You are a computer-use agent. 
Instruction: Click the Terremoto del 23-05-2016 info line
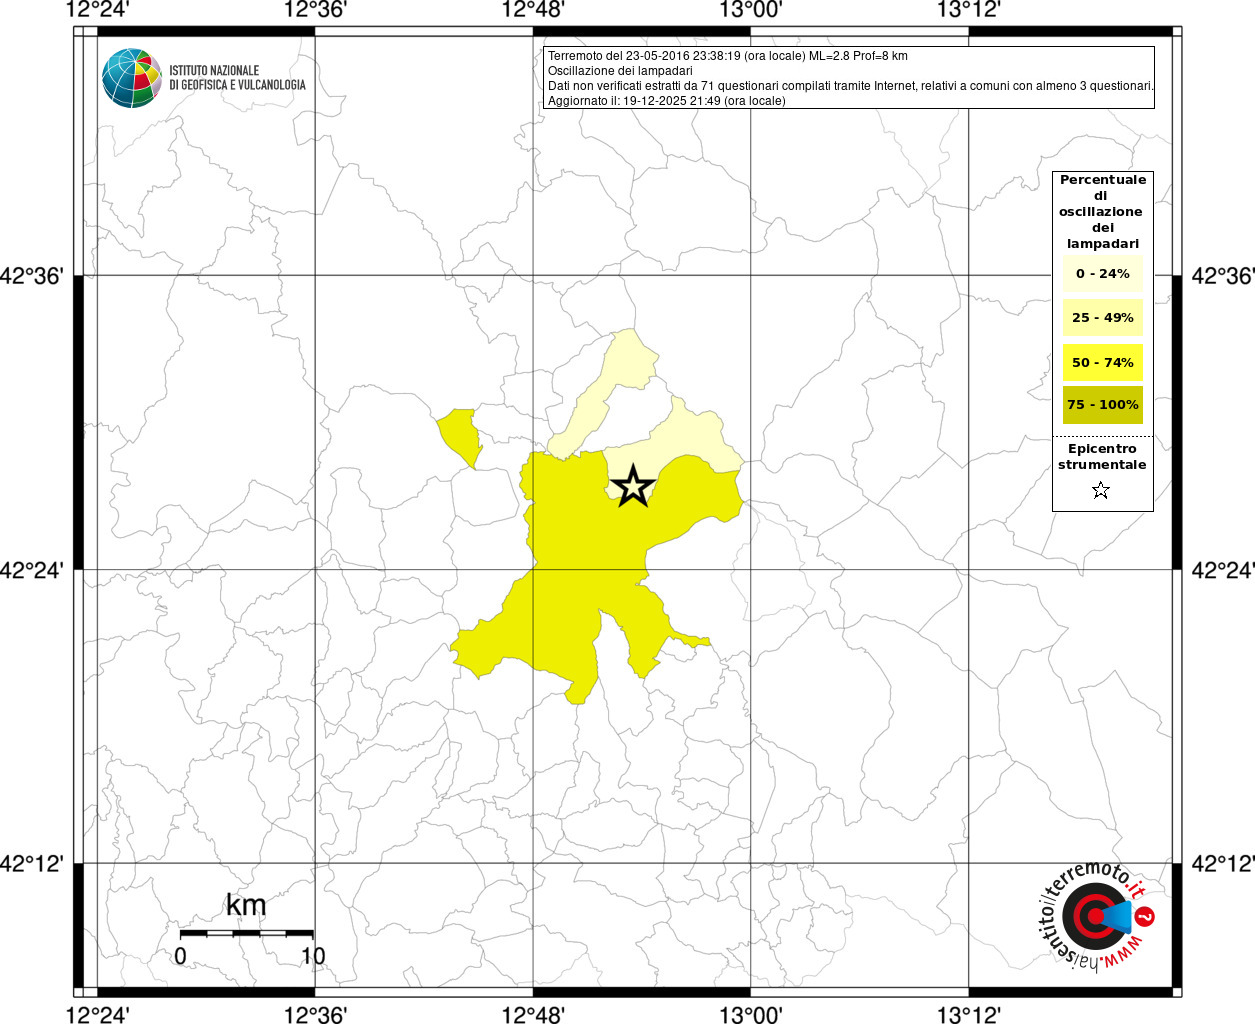click(x=727, y=56)
